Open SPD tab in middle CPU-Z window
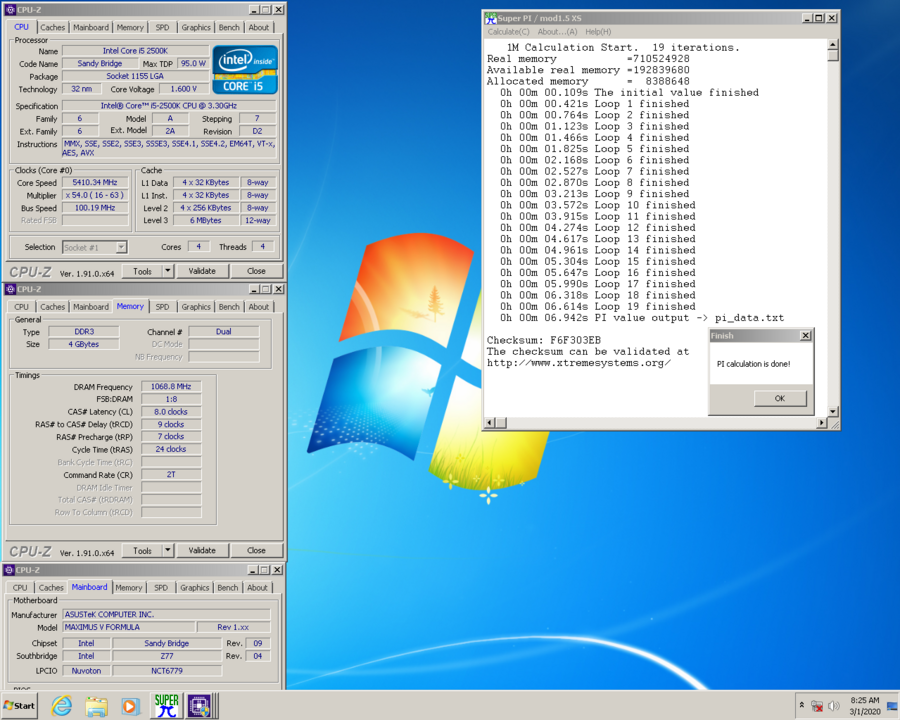Viewport: 900px width, 720px height. (x=162, y=307)
